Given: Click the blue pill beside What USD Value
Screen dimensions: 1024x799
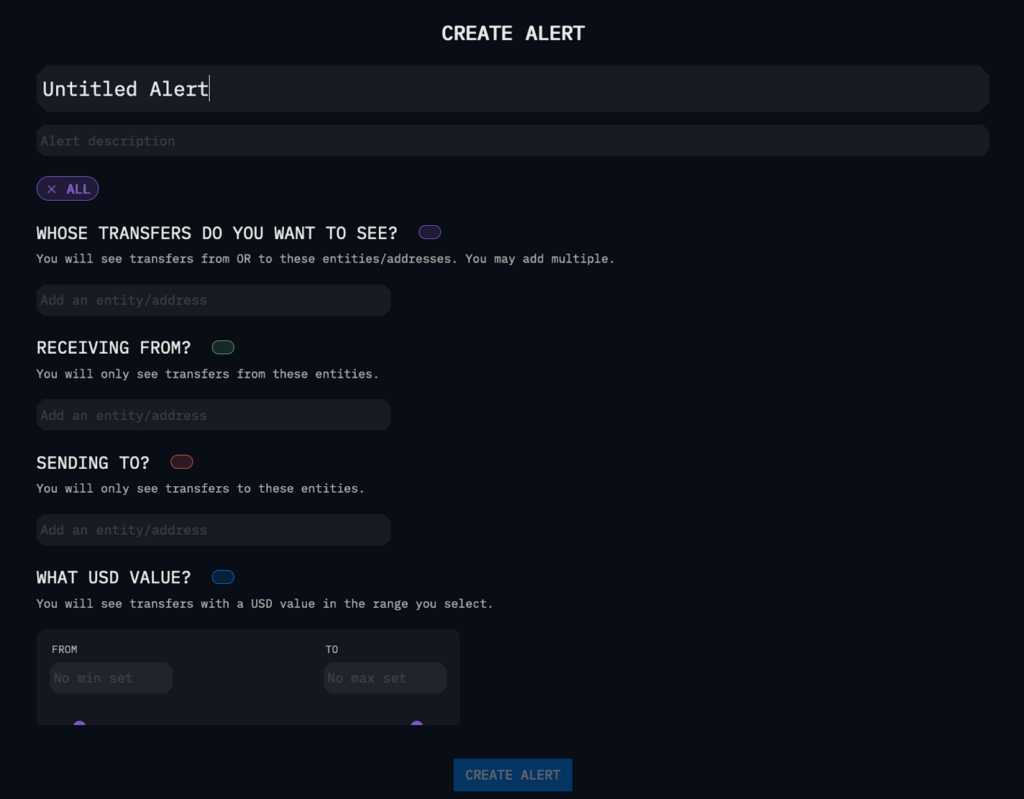Looking at the screenshot, I should (223, 577).
